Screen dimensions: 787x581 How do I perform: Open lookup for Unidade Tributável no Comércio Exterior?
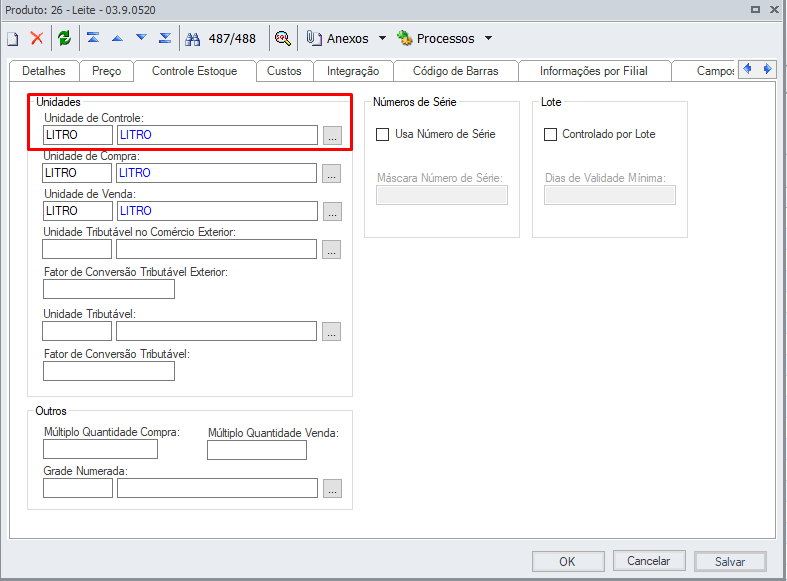tap(331, 249)
